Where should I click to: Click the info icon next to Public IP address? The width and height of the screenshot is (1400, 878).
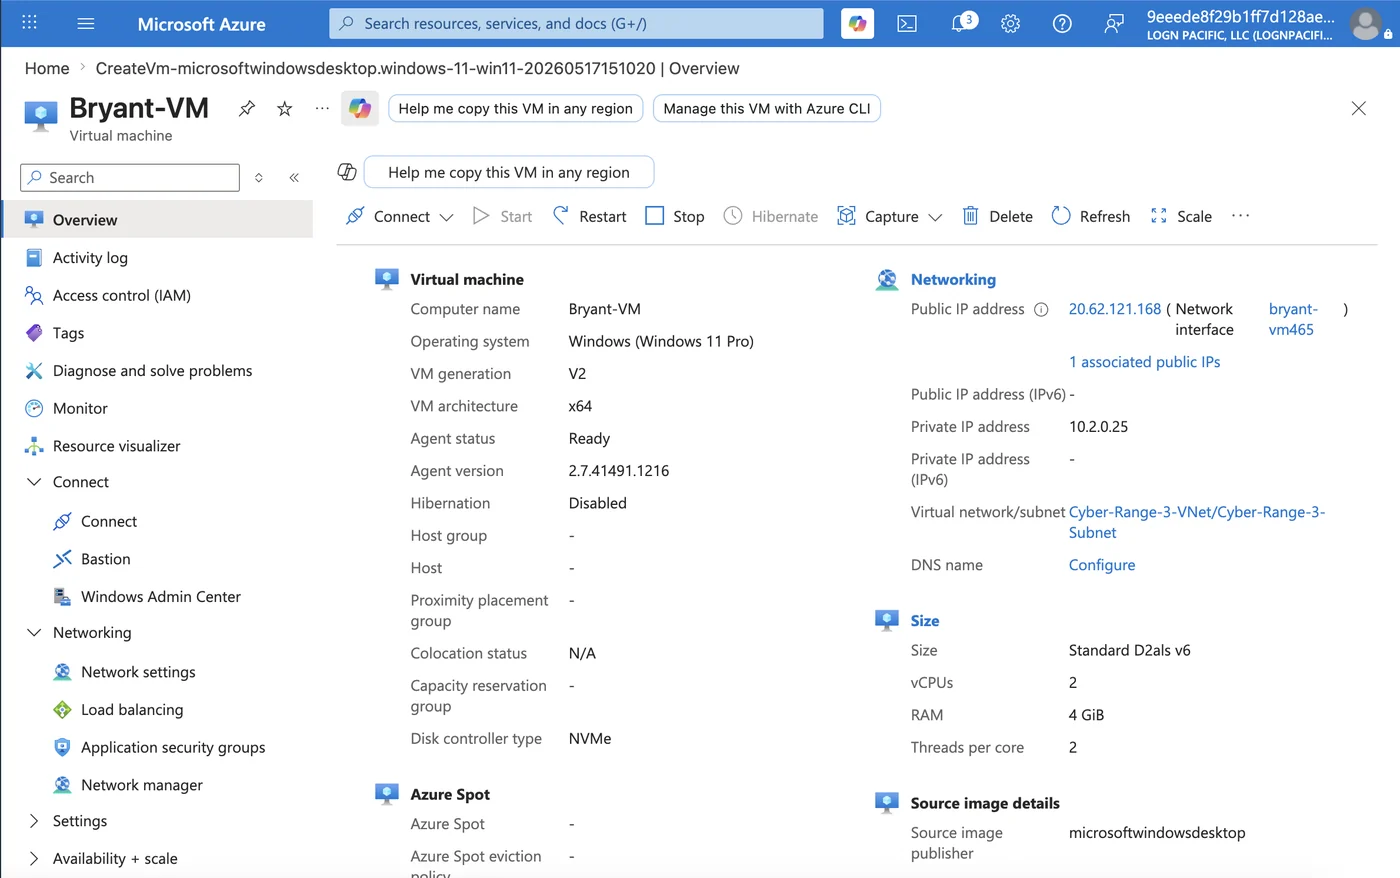coord(1041,309)
